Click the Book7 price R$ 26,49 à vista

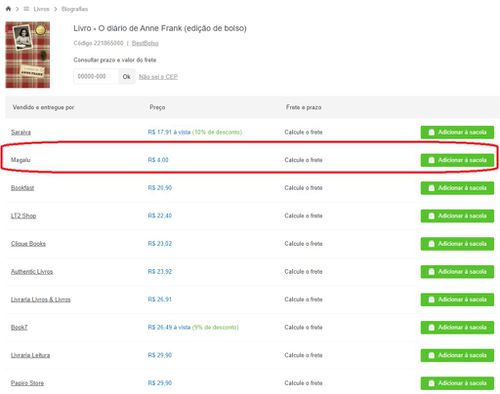pyautogui.click(x=169, y=327)
